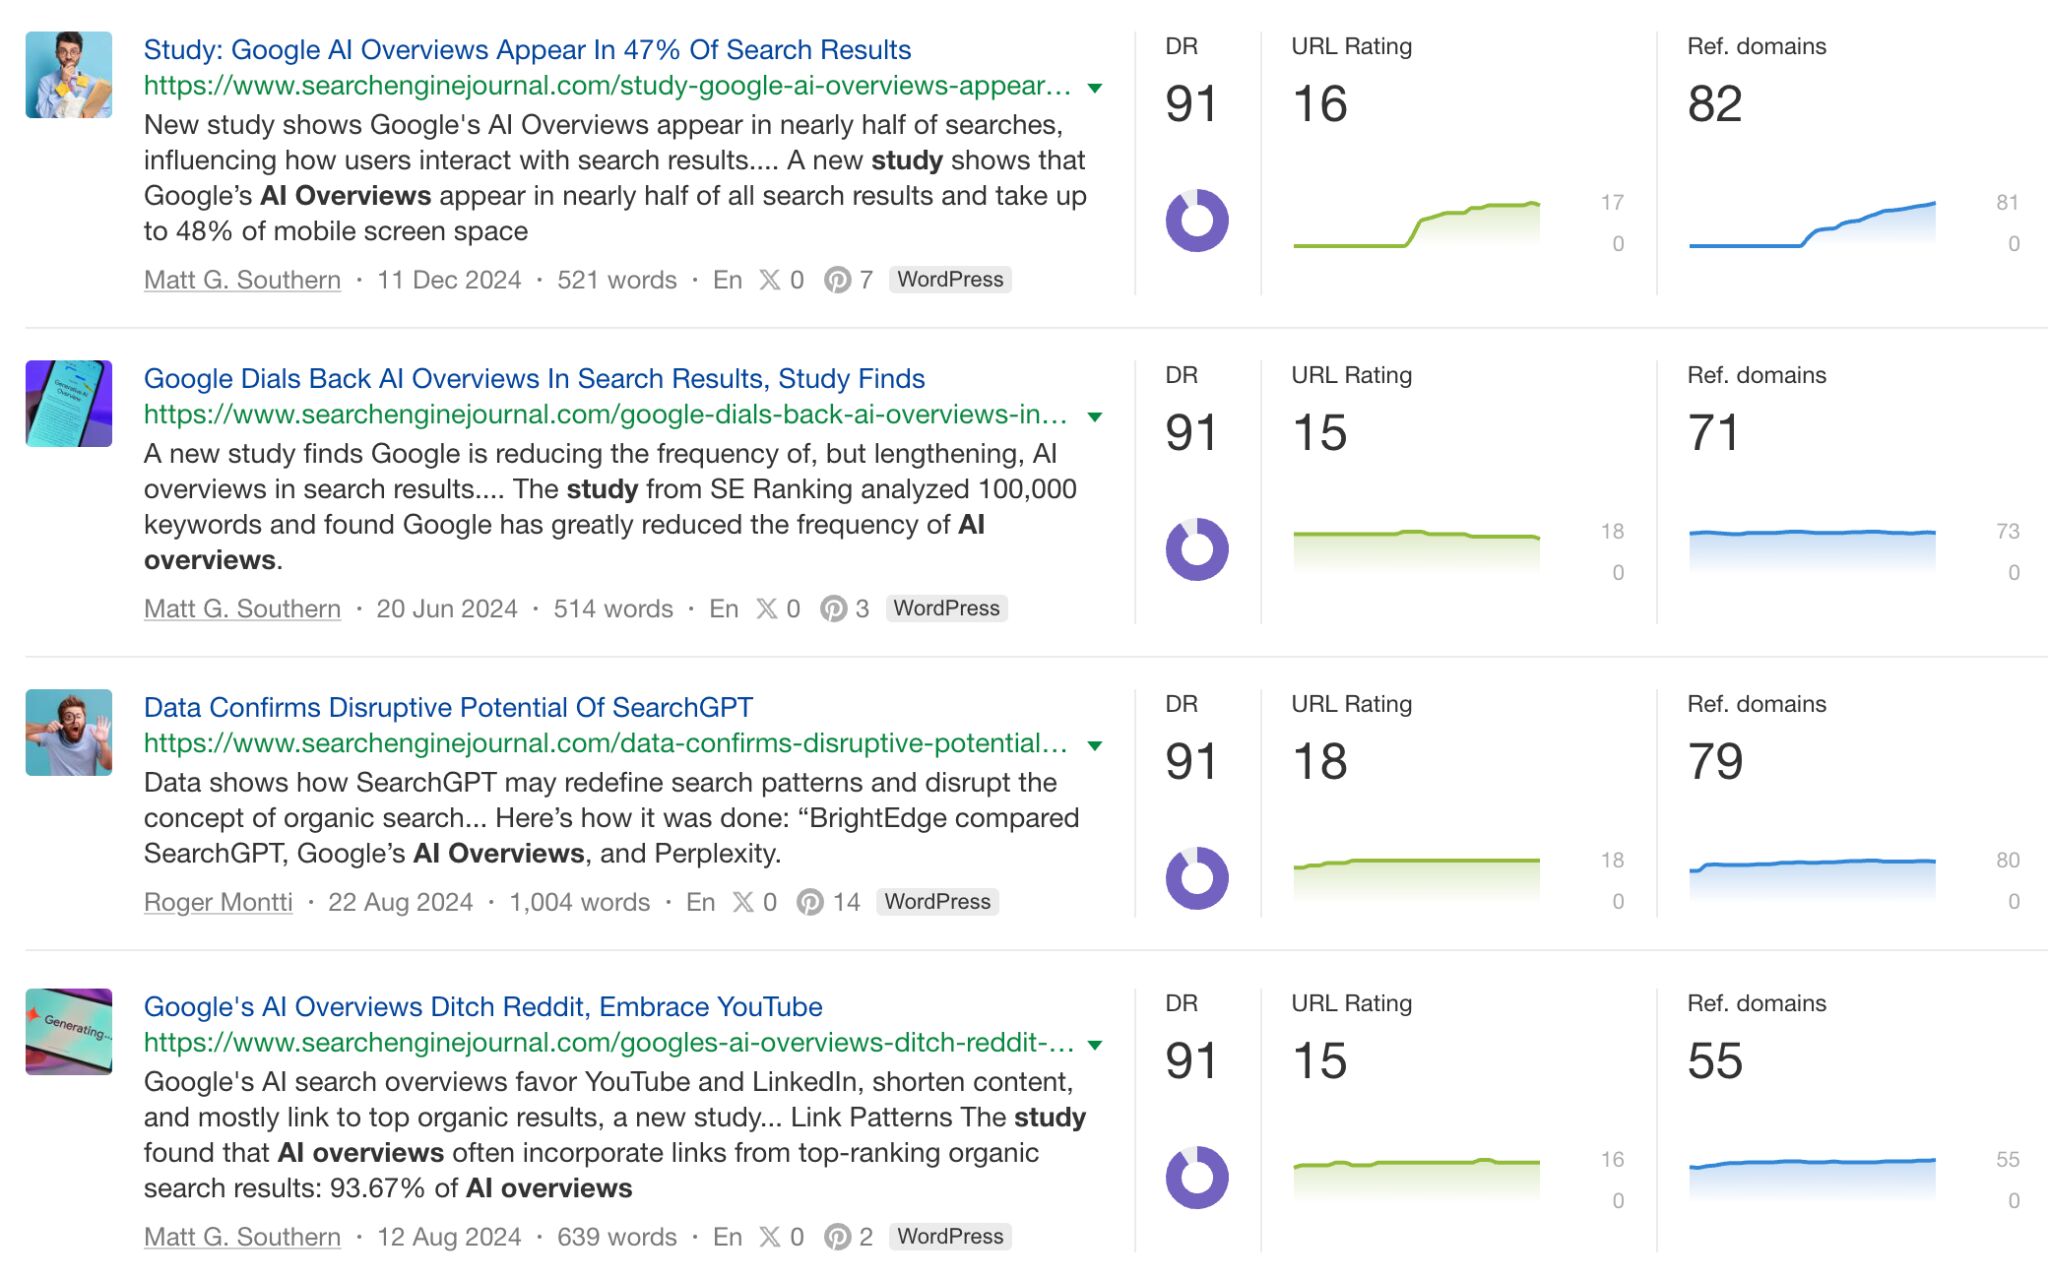Click the Pinterest icon showing 3 shares

(x=831, y=608)
